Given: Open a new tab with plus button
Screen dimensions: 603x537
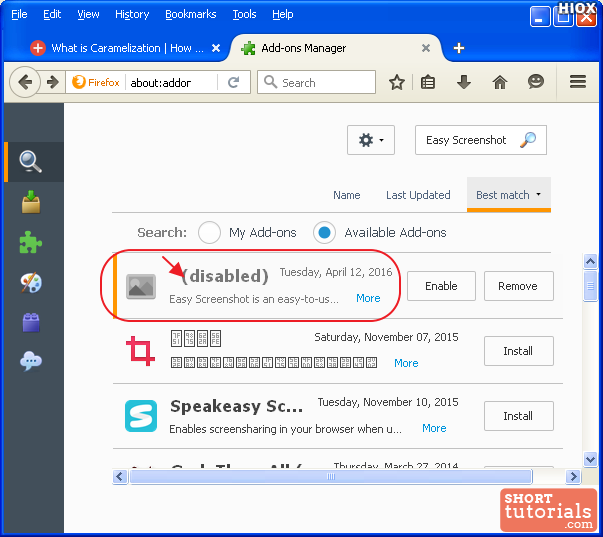Looking at the screenshot, I should [x=458, y=48].
